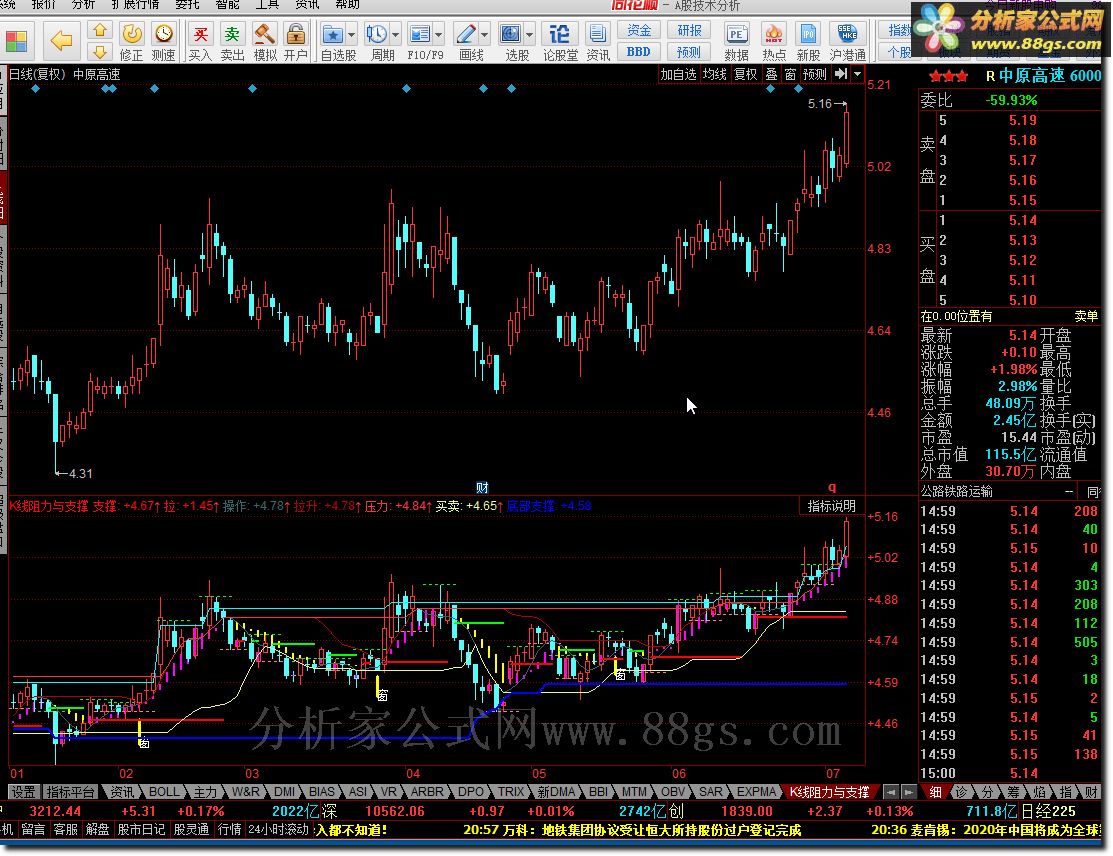This screenshot has width=1113, height=856.
Task: Click the 研报 button
Action: (x=689, y=30)
